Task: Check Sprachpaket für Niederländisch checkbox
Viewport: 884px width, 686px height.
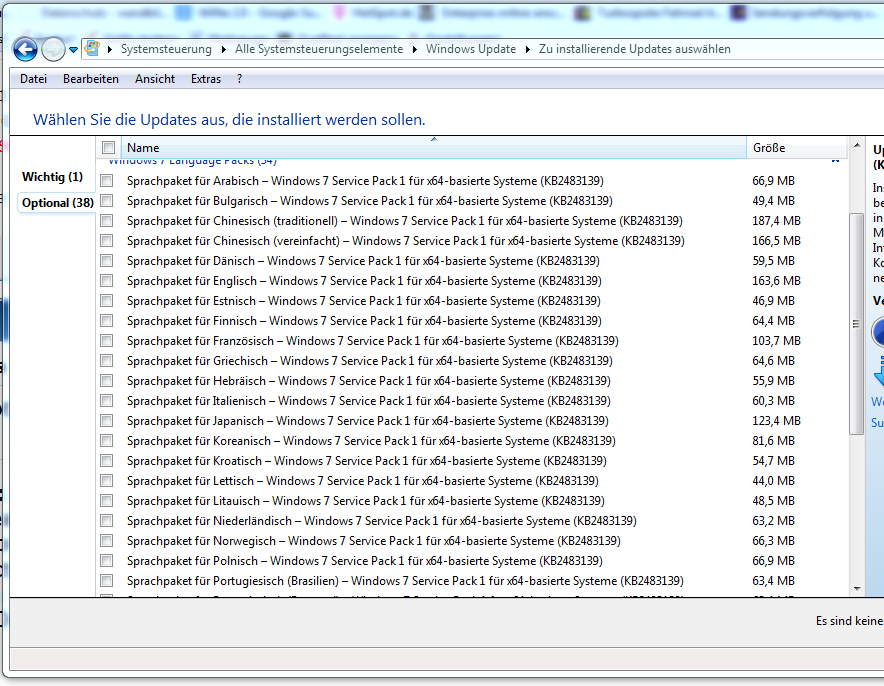Action: 107,521
